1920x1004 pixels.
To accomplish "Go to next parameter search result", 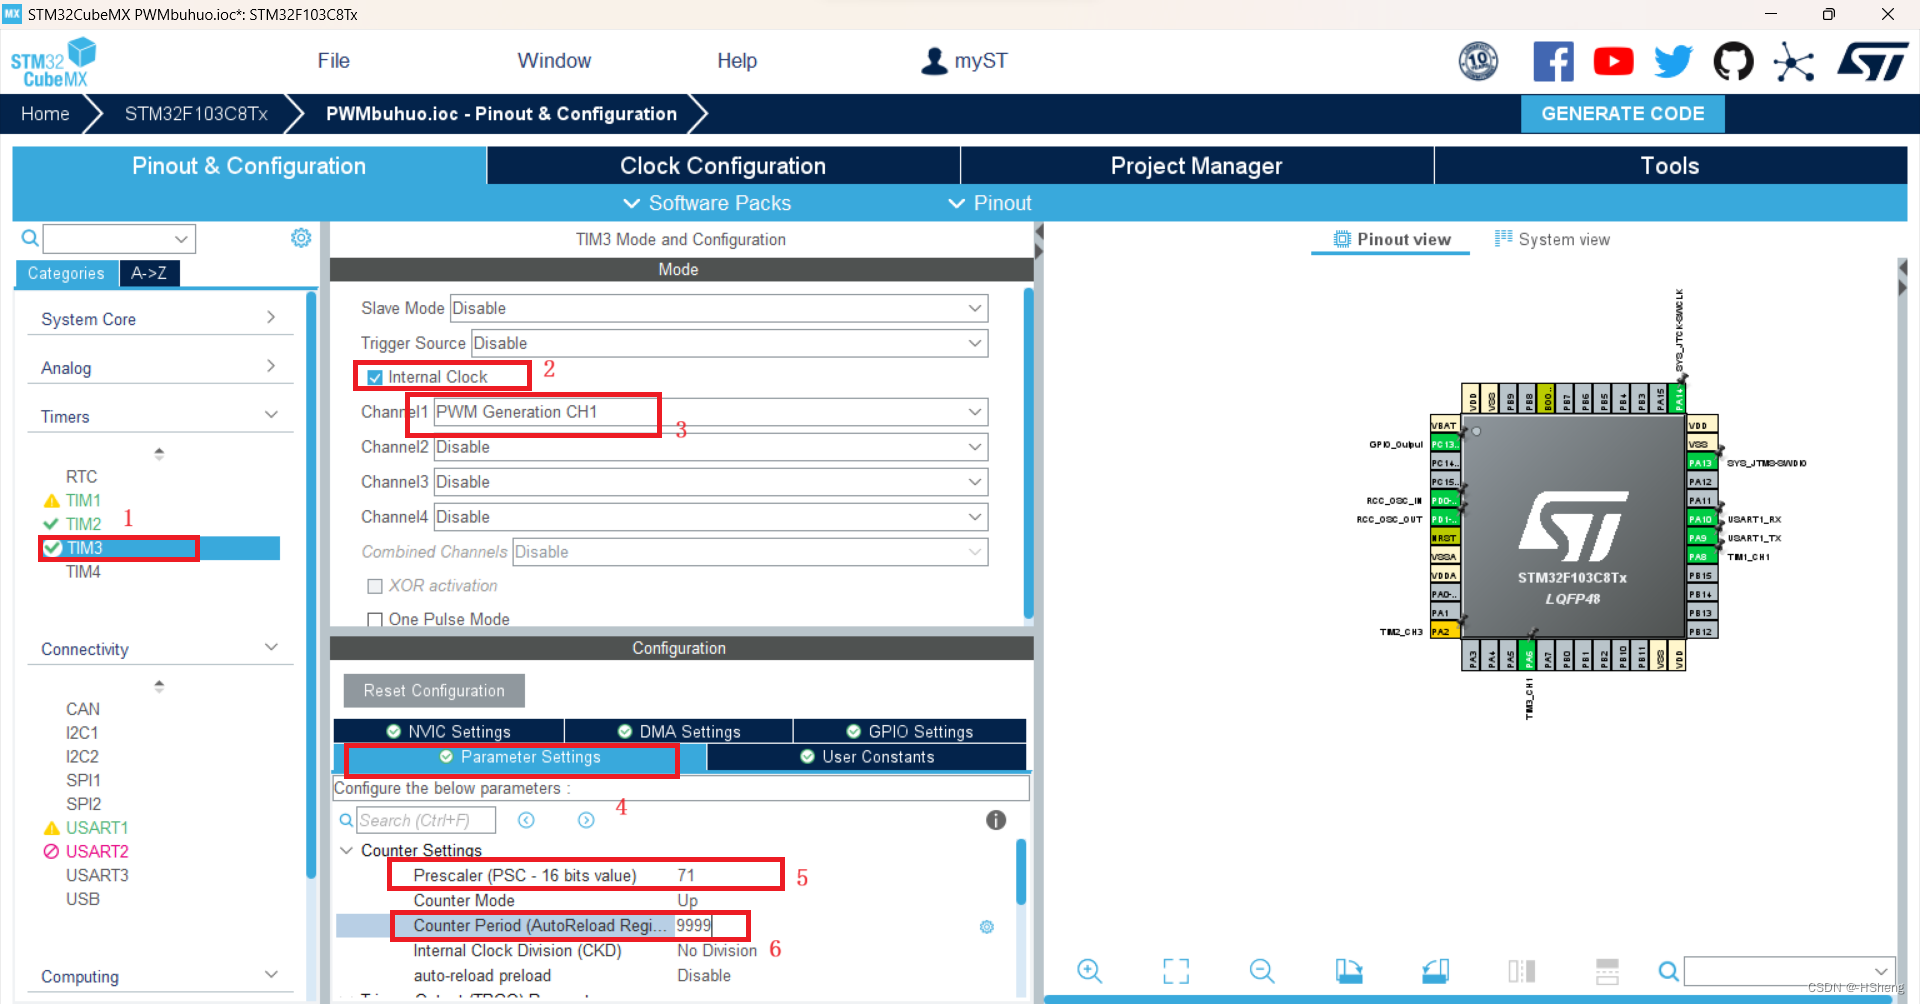I will pos(586,820).
